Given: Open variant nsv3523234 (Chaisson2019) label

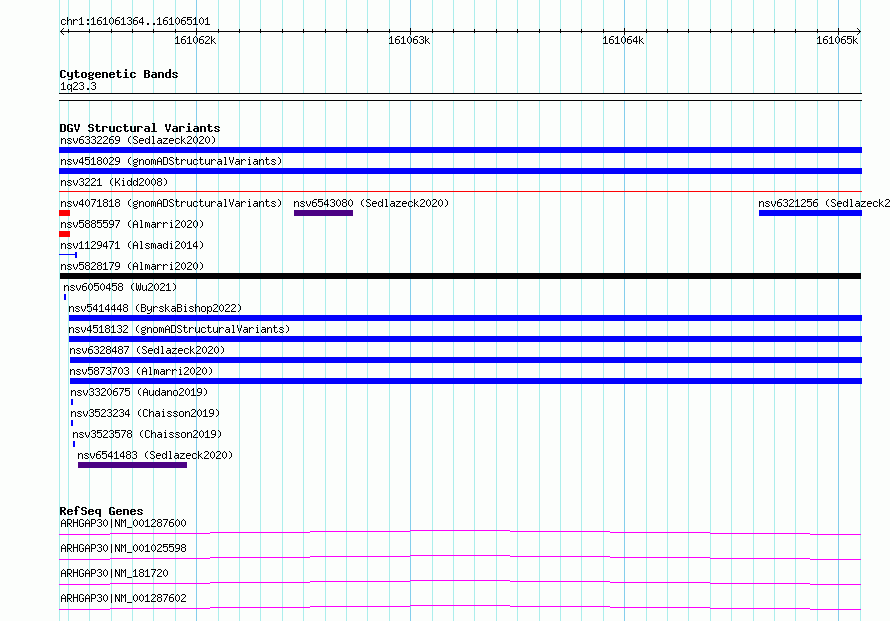Looking at the screenshot, I should tap(145, 413).
